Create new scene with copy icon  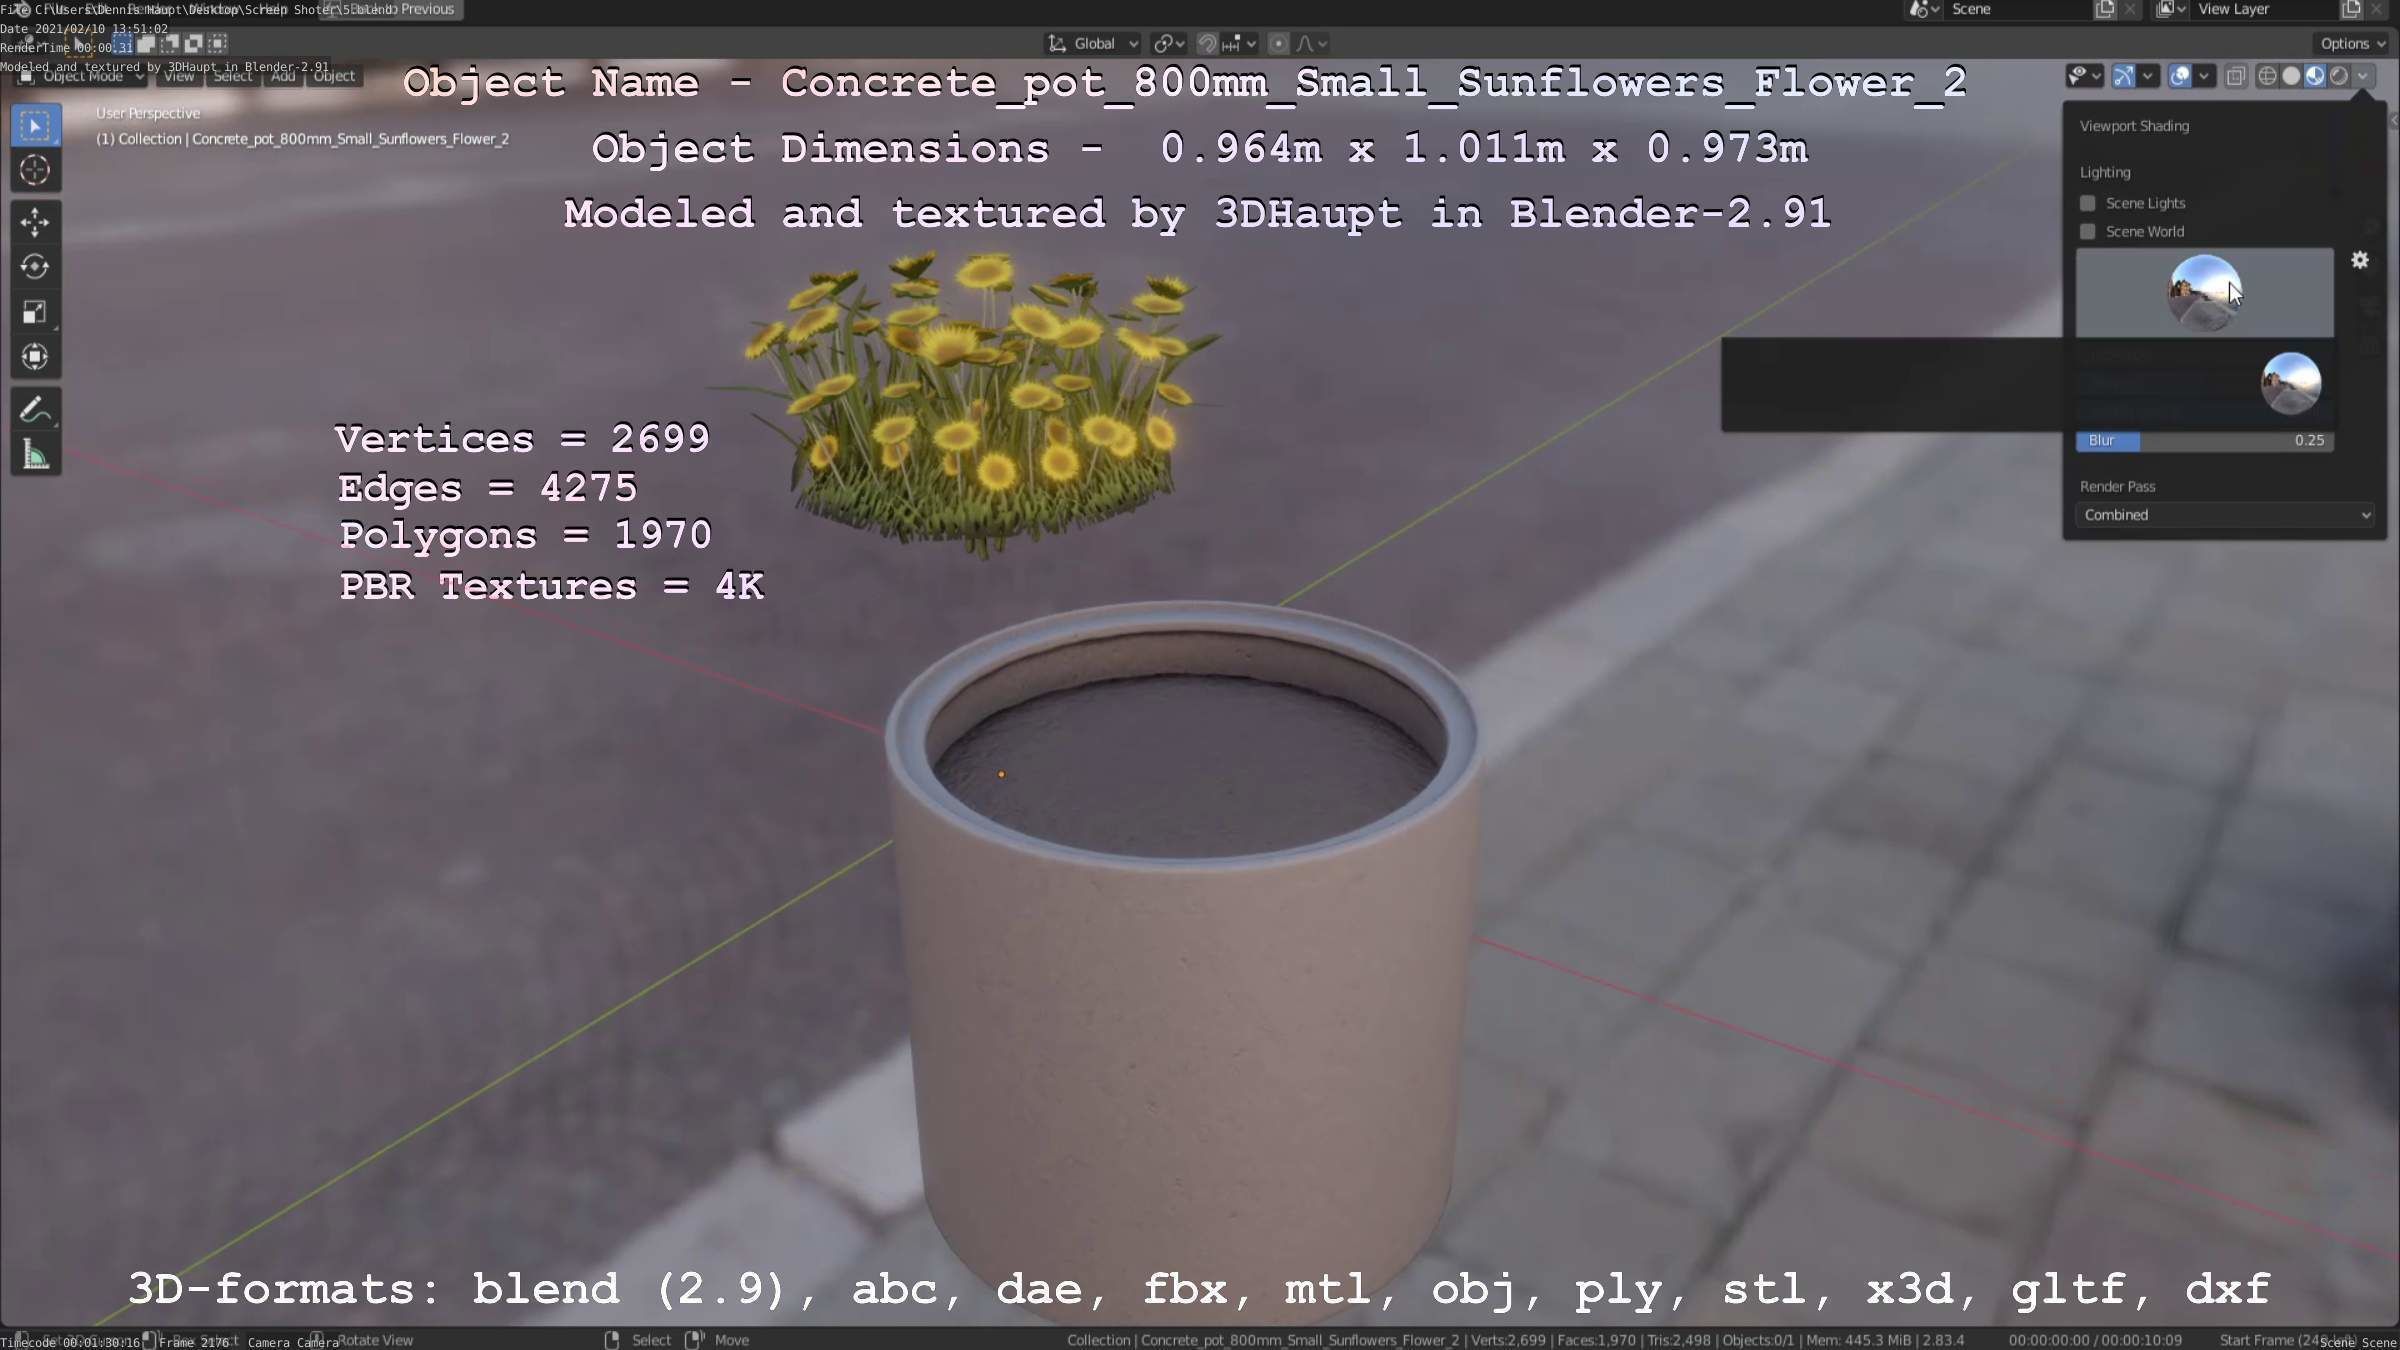[x=2104, y=9]
